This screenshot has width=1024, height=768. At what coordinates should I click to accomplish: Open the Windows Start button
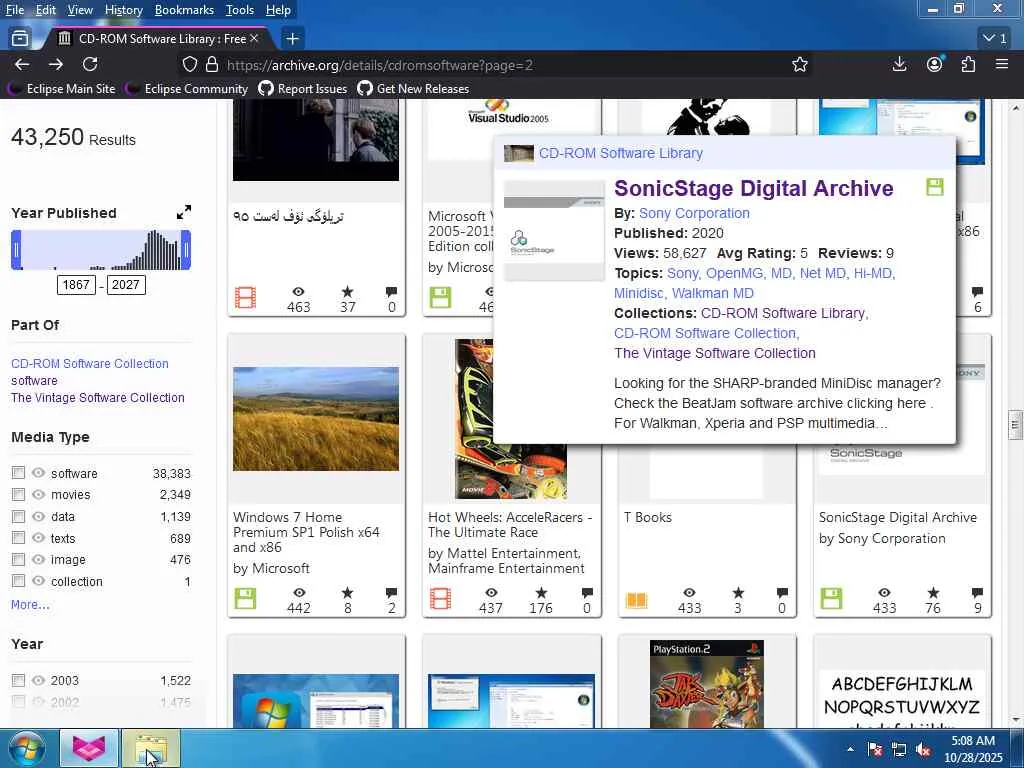tap(27, 748)
